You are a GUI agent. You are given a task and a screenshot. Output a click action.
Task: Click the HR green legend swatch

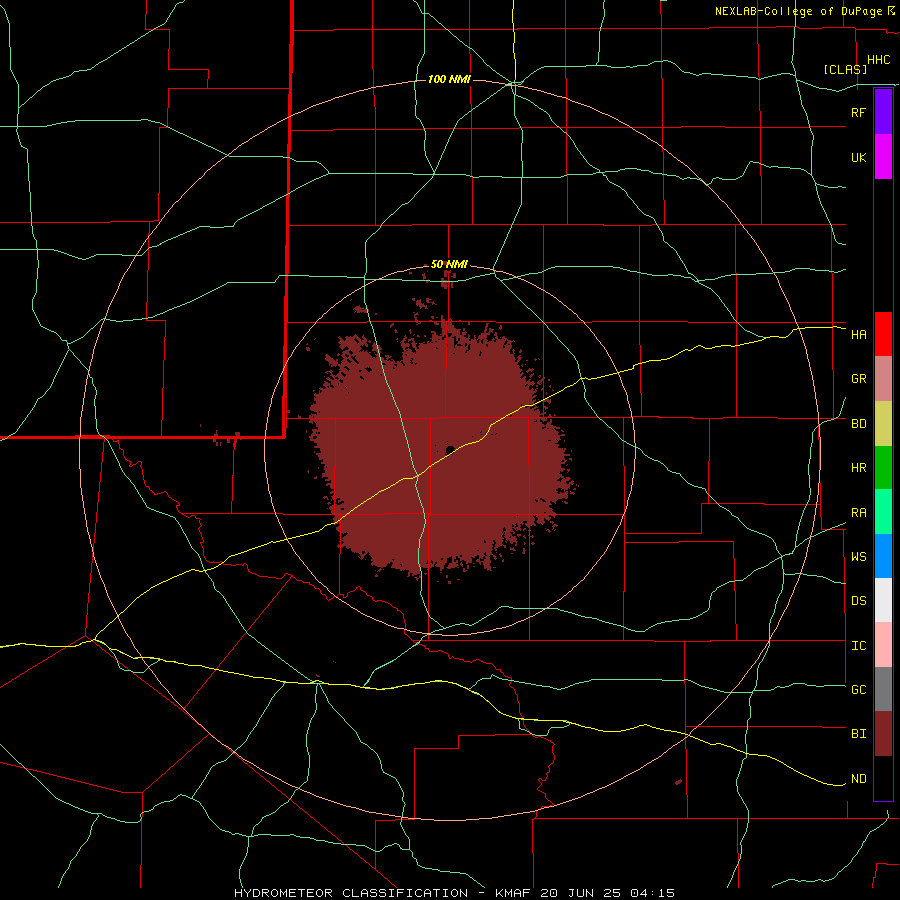[x=883, y=468]
